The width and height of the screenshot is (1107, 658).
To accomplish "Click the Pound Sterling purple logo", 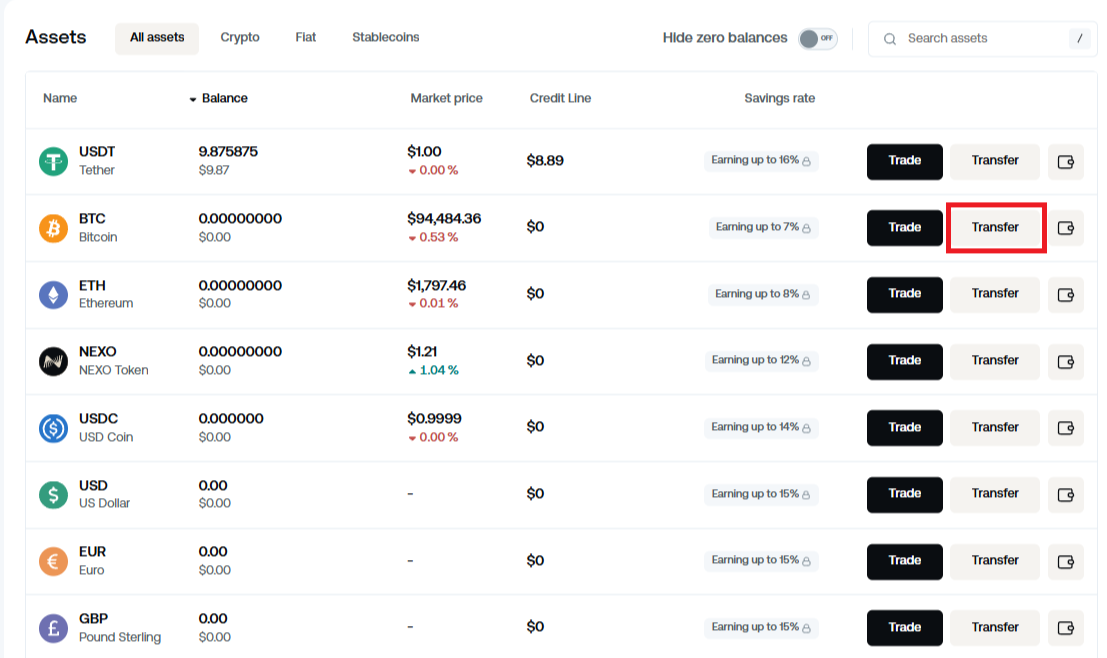I will click(x=53, y=628).
